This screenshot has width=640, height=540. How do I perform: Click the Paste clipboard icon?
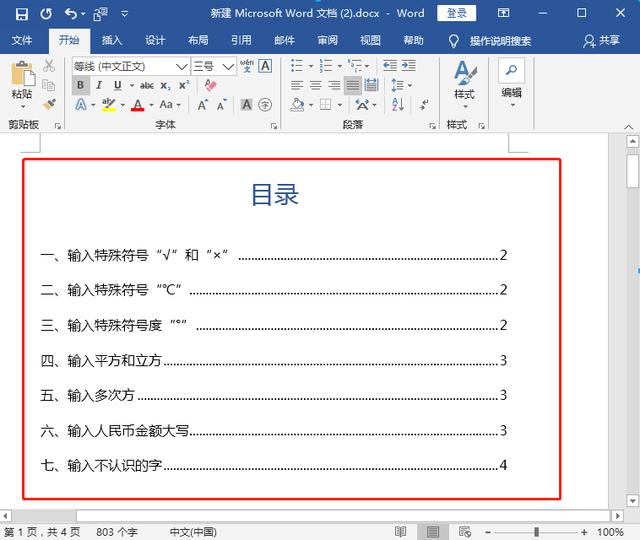tap(23, 73)
